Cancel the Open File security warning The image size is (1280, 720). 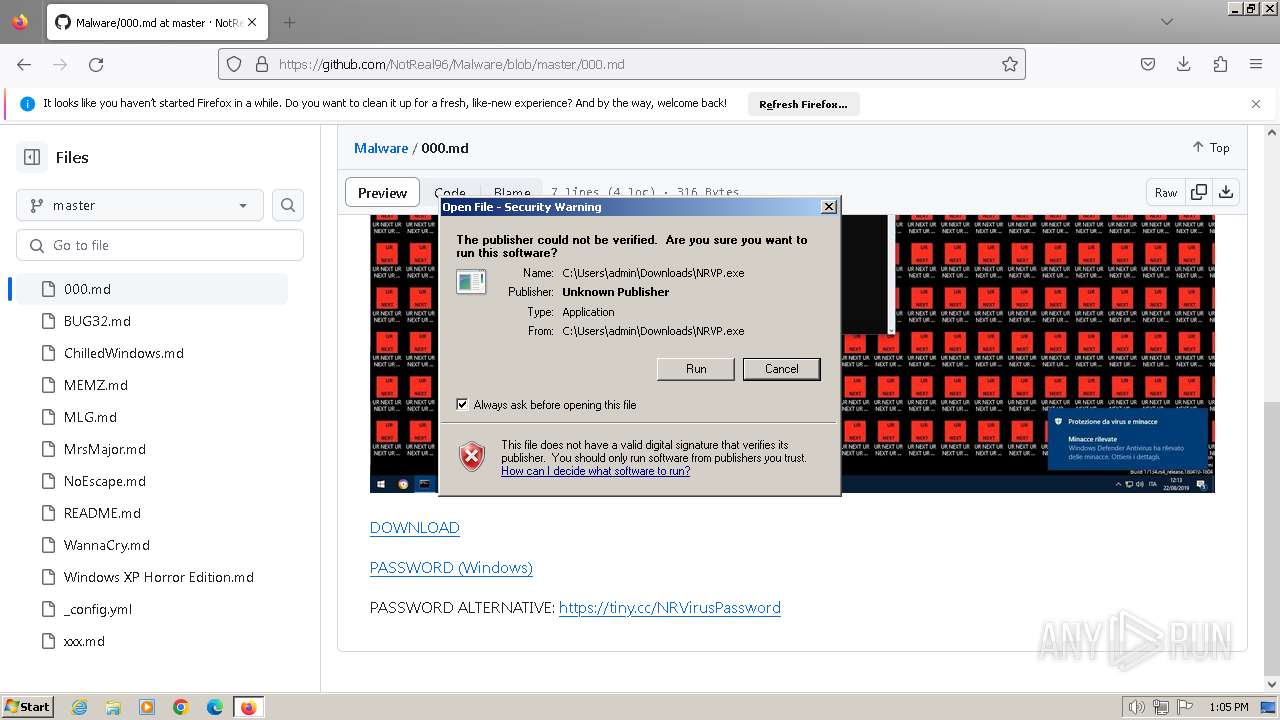click(782, 369)
